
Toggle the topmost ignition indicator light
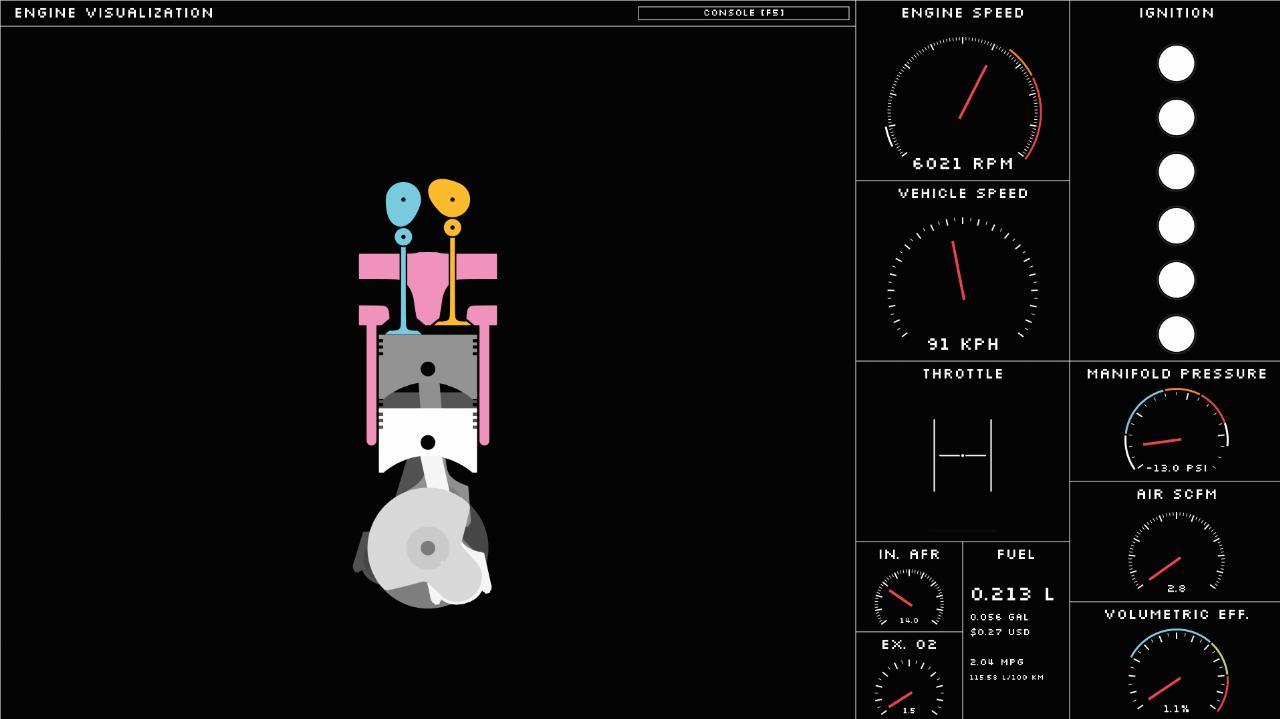[x=1176, y=64]
